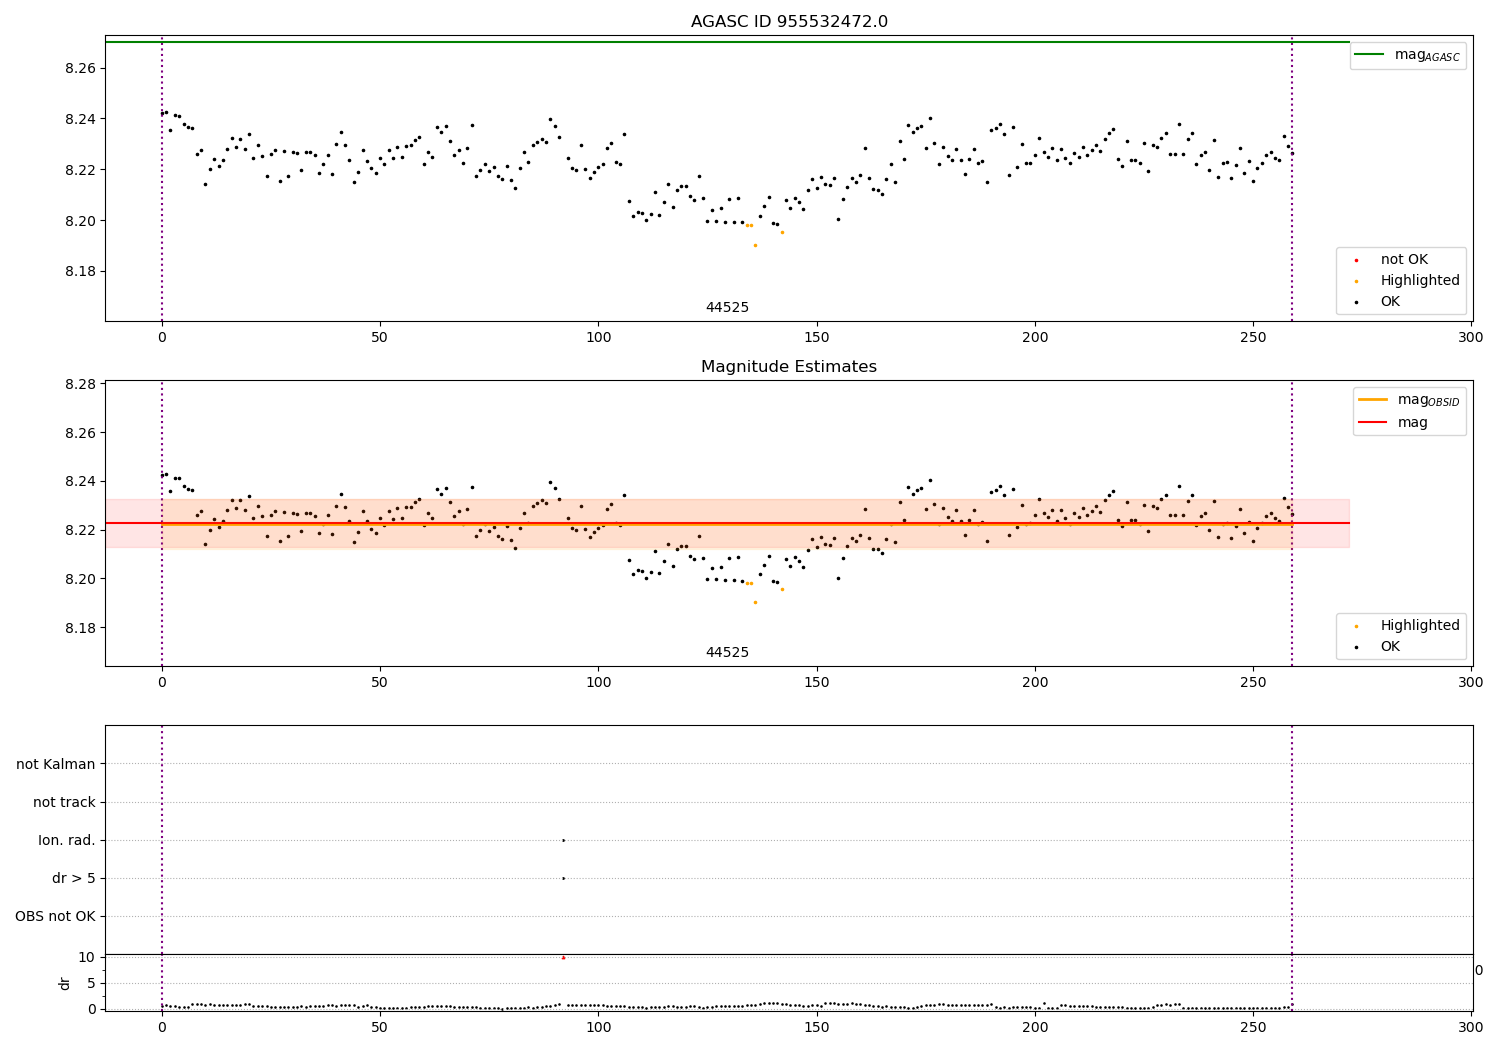Click the '10' tick on the dr axis
The width and height of the screenshot is (1500, 1050).
coord(86,958)
